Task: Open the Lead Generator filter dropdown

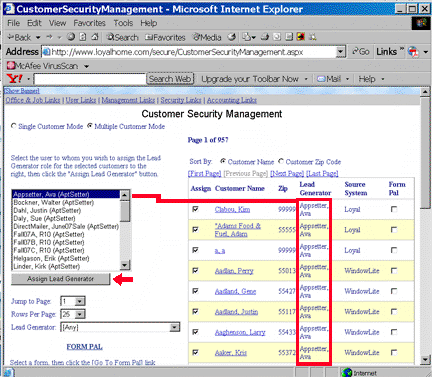Action: pyautogui.click(x=174, y=327)
